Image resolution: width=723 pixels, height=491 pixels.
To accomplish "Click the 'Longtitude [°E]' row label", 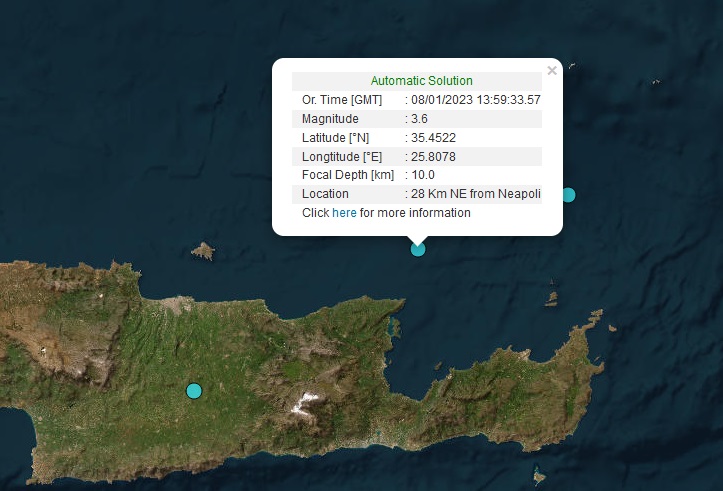I will pyautogui.click(x=342, y=157).
